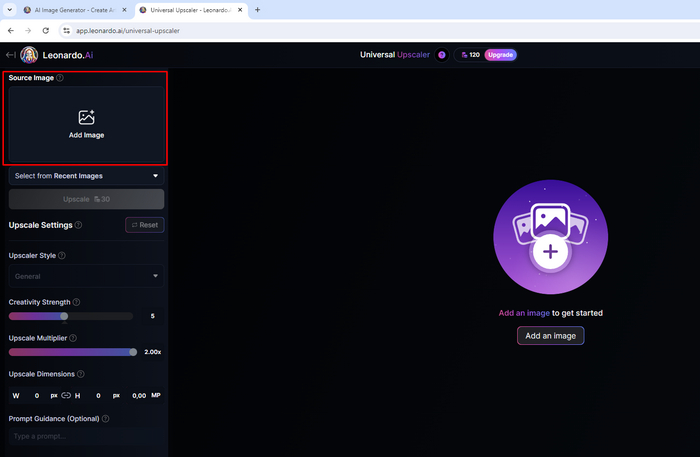The height and width of the screenshot is (457, 700).
Task: Reload the current page
Action: tap(46, 31)
